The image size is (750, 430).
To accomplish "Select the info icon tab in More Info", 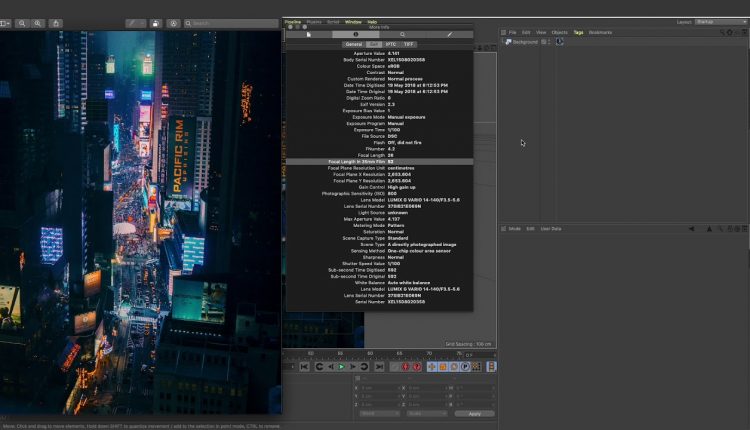I will click(355, 34).
